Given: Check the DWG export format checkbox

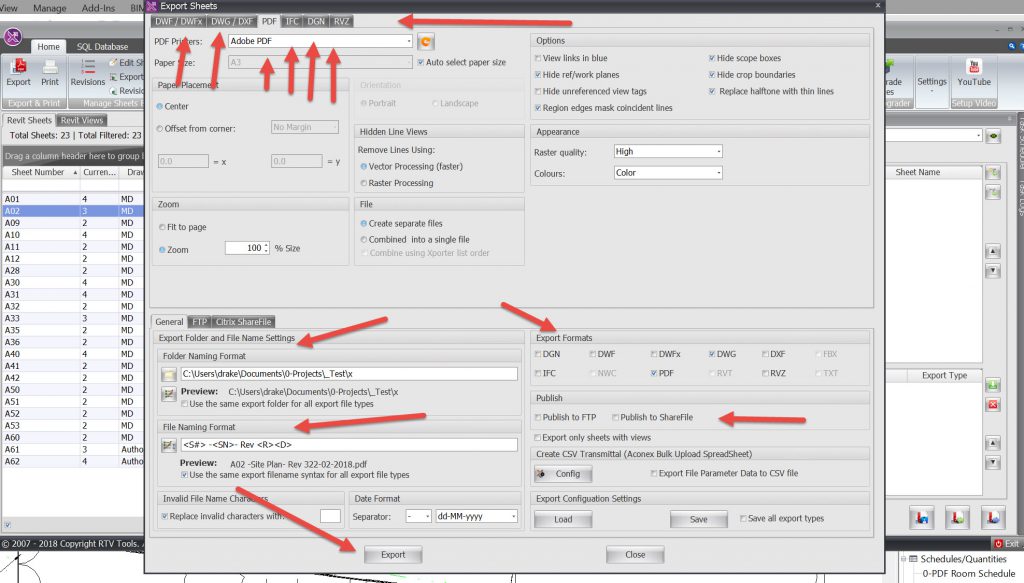Looking at the screenshot, I should pyautogui.click(x=712, y=354).
